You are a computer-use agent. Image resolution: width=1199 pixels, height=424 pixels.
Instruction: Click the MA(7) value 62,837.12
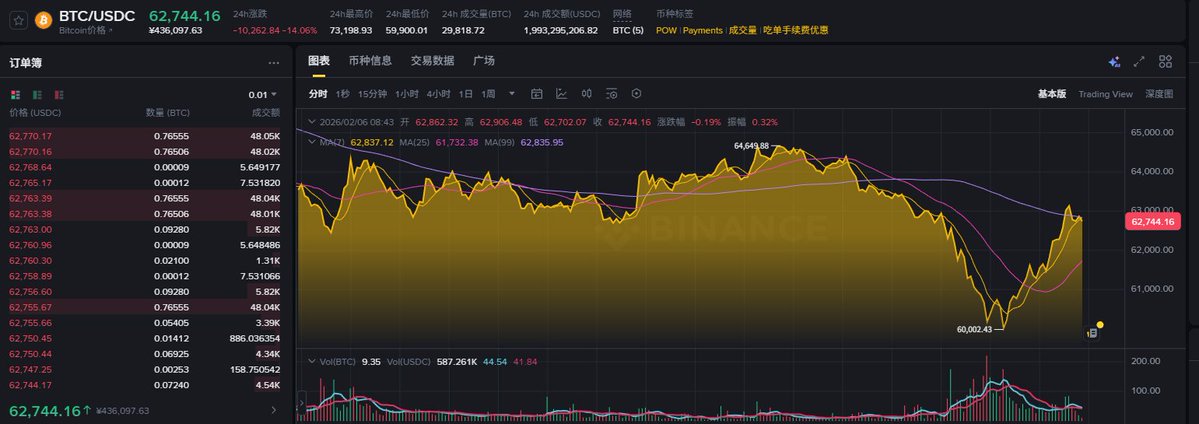[372, 142]
